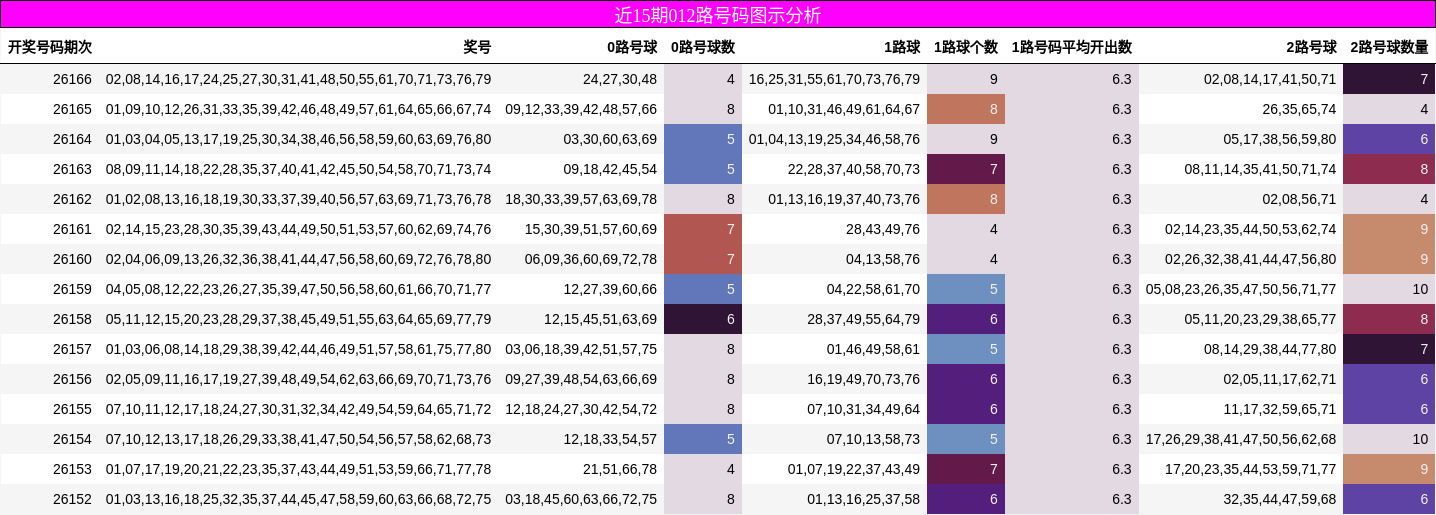Click 2路号球 cell 32,35,44,47,59,68
The image size is (1436, 515).
1280,499
